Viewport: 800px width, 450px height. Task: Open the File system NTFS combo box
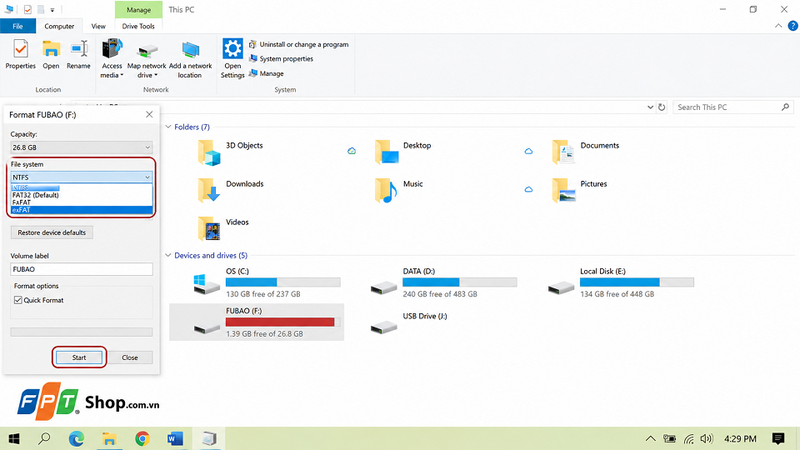(x=82, y=177)
